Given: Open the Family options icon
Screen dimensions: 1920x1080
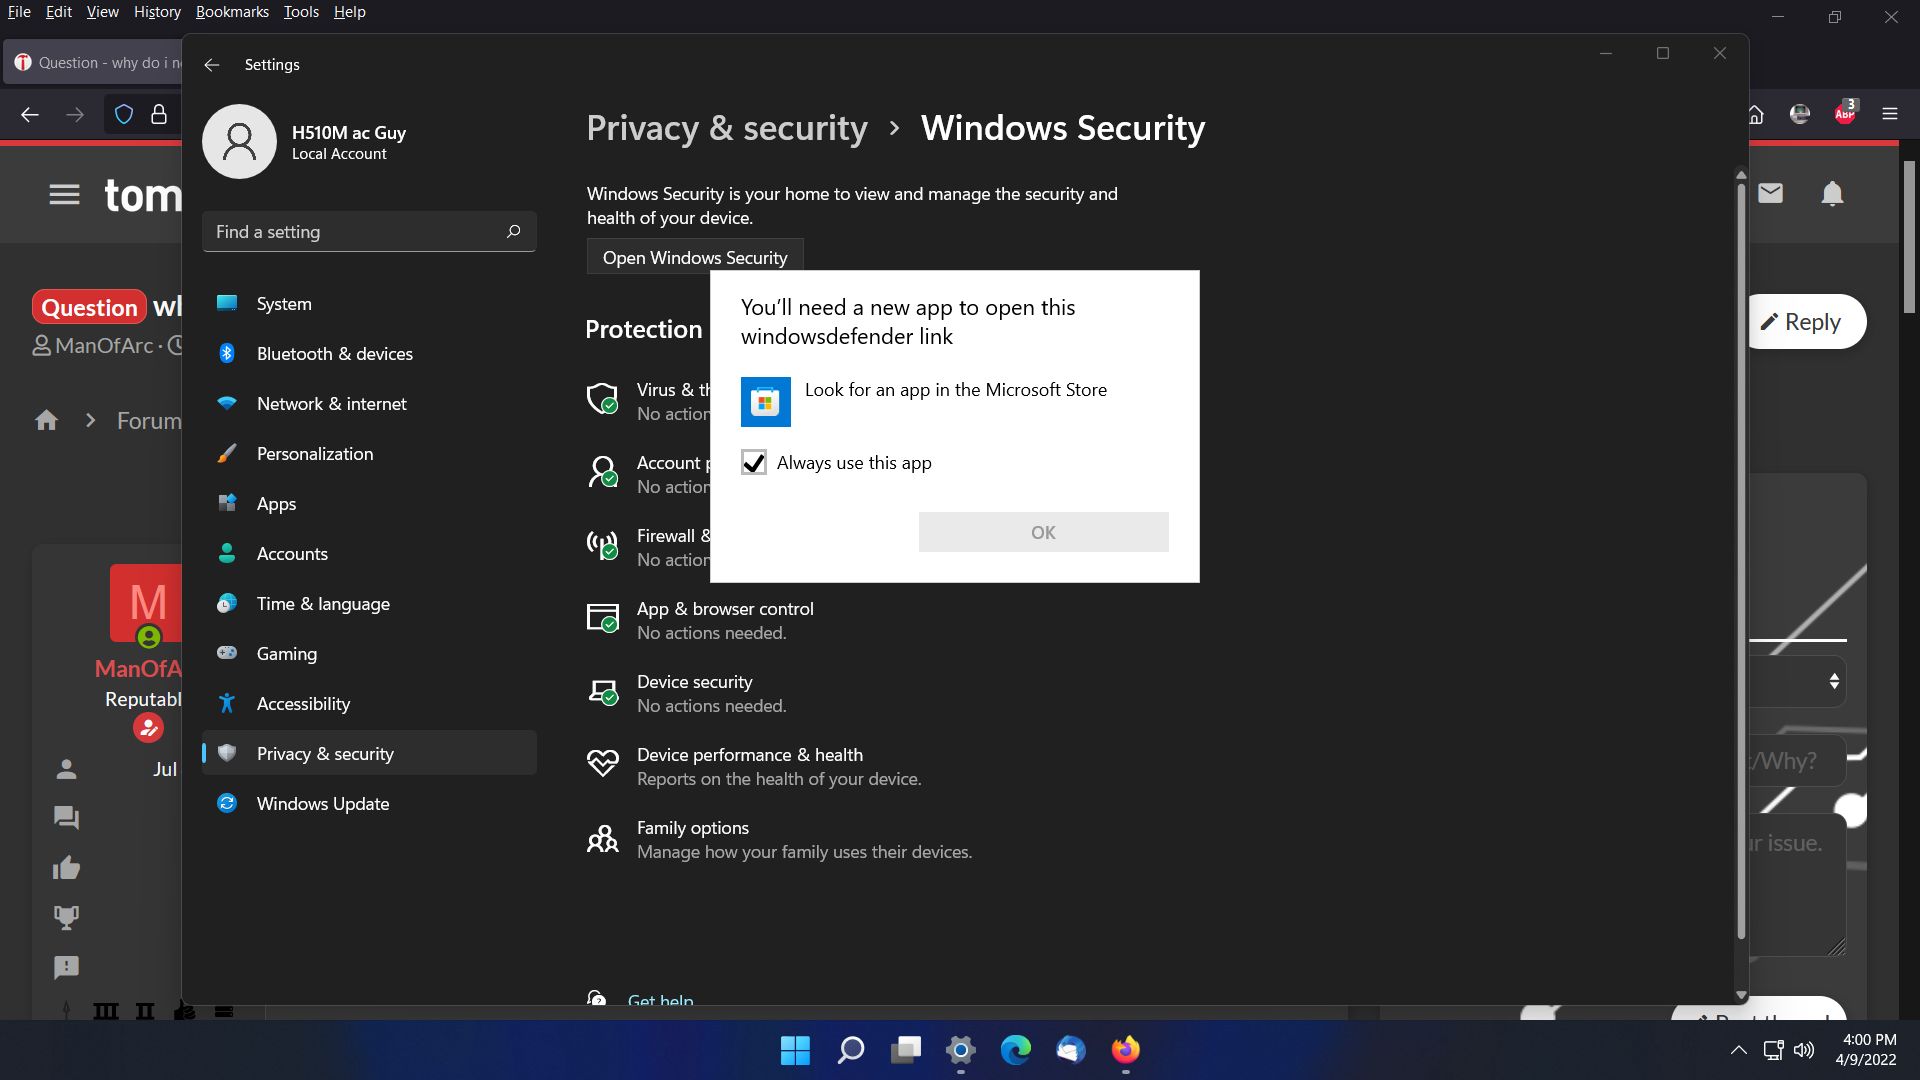Looking at the screenshot, I should coord(602,838).
